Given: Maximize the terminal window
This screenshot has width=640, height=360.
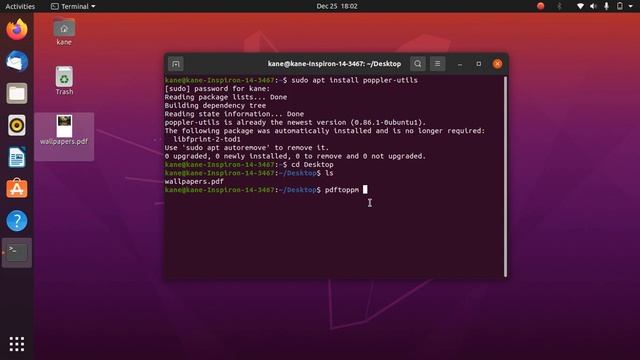Looking at the screenshot, I should pyautogui.click(x=478, y=64).
